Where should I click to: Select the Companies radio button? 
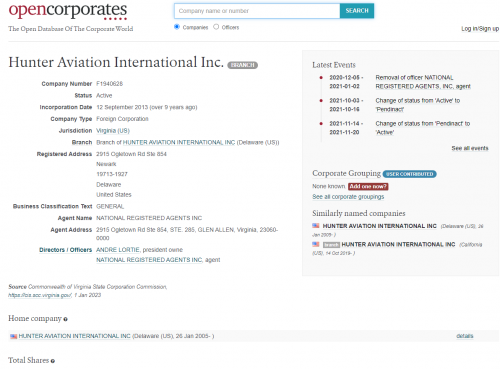click(177, 27)
